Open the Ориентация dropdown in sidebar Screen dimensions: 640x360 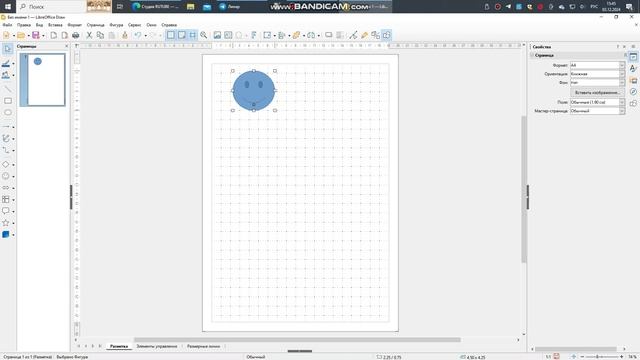597,74
